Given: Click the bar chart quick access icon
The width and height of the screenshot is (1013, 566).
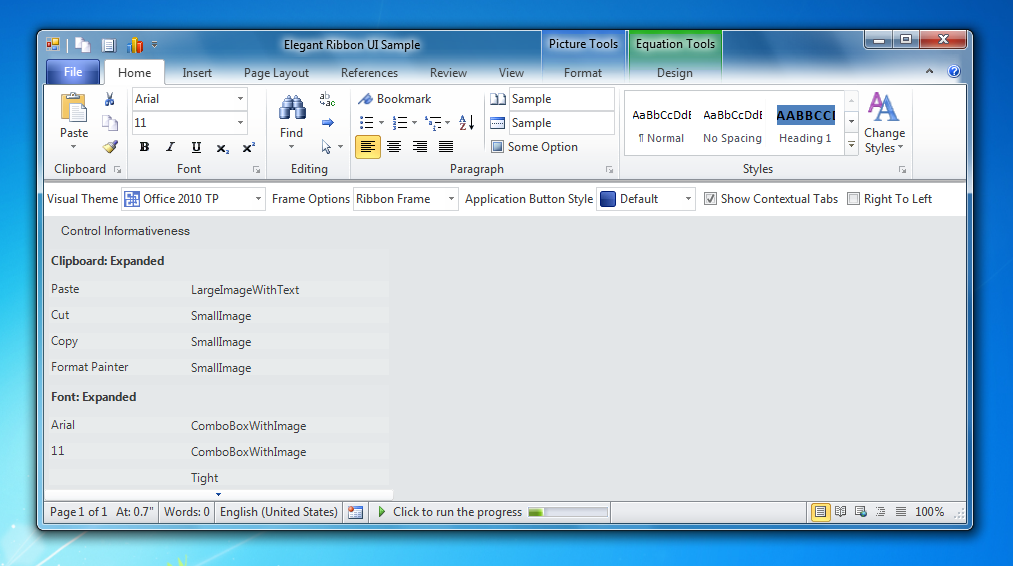Looking at the screenshot, I should coord(135,45).
